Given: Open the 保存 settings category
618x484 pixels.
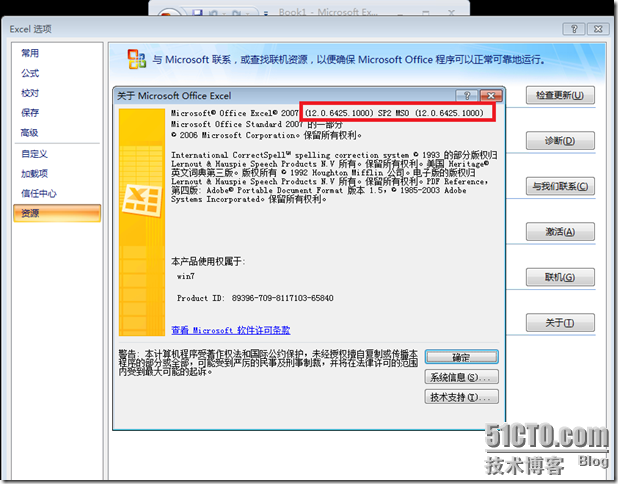Looking at the screenshot, I should coord(30,113).
